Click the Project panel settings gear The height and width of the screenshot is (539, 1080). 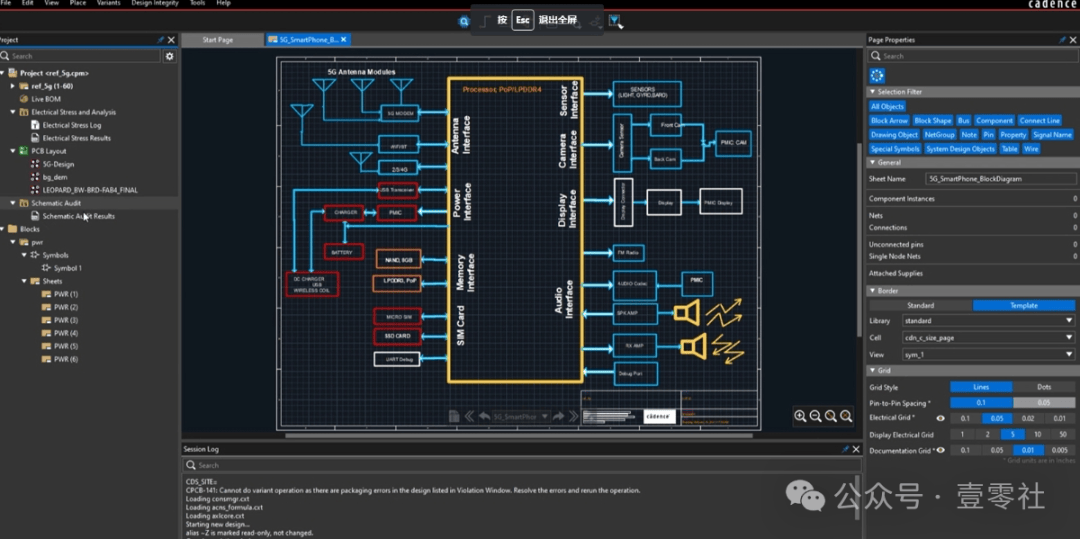(x=169, y=56)
